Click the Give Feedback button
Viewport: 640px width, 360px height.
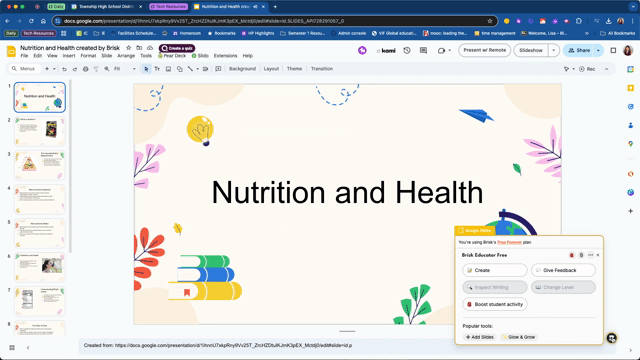click(563, 270)
